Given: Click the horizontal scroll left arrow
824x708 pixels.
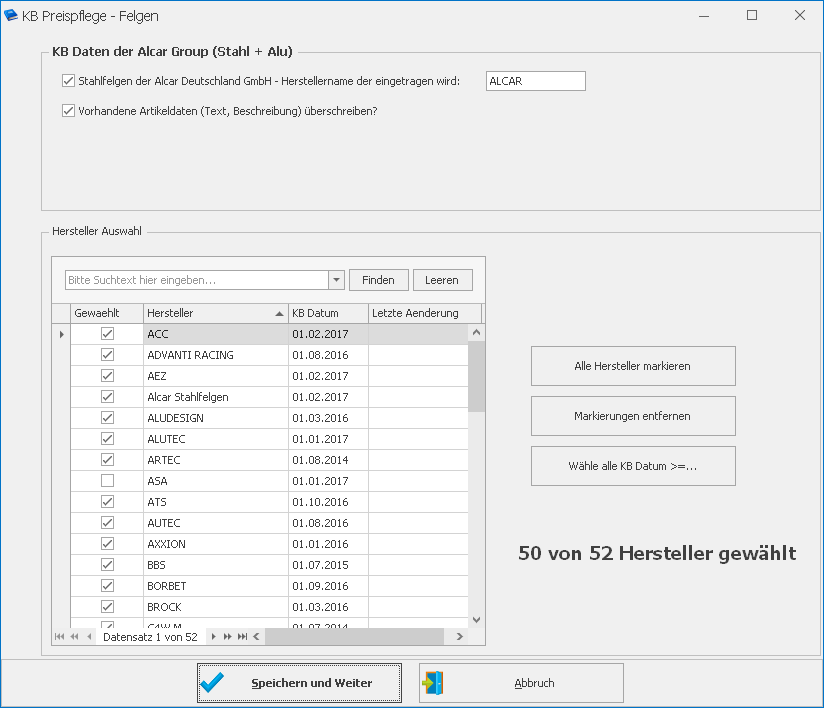Looking at the screenshot, I should click(x=256, y=637).
